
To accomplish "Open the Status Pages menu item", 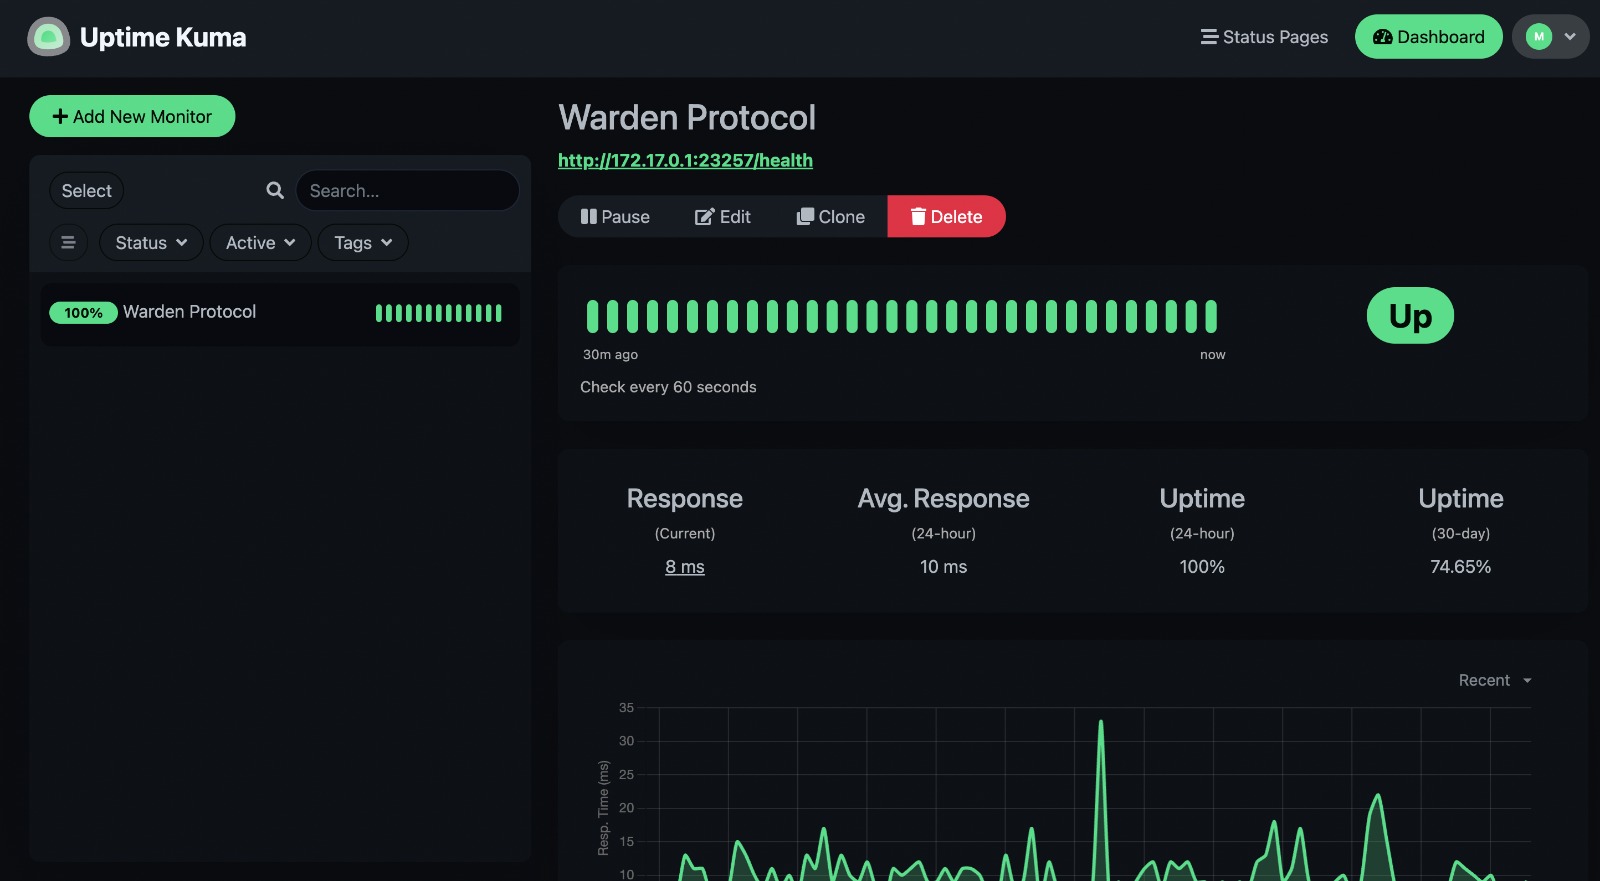I will pyautogui.click(x=1264, y=37).
